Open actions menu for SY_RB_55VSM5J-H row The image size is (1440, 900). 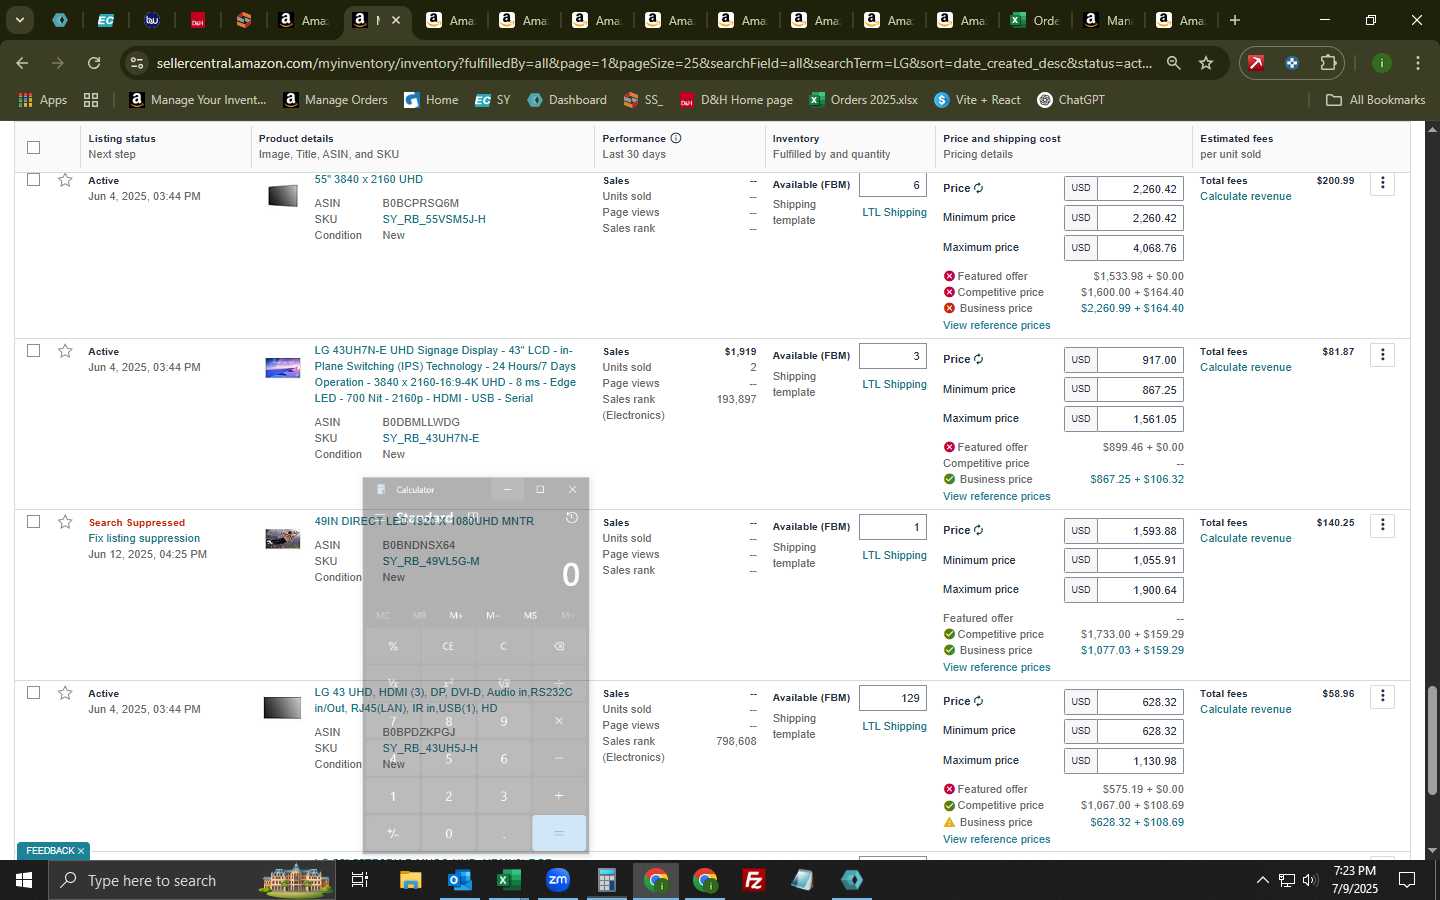(x=1382, y=183)
